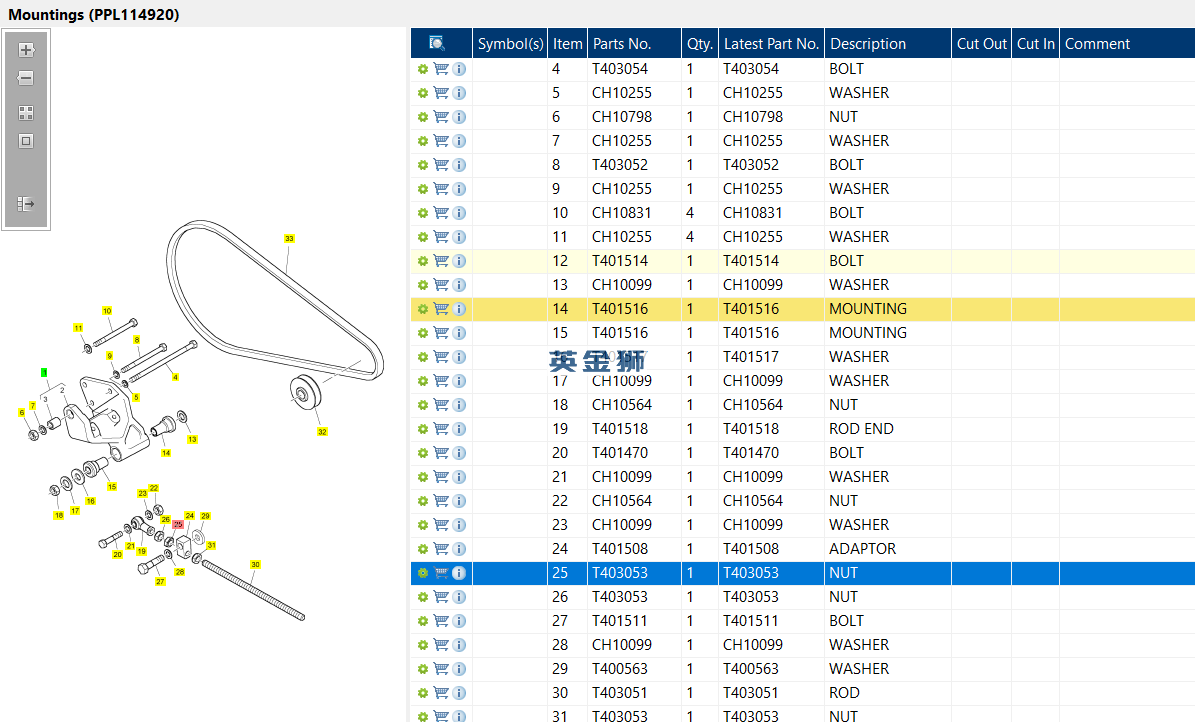Click gear icon for item 4 BOLT
Image resolution: width=1195 pixels, height=722 pixels.
click(423, 69)
